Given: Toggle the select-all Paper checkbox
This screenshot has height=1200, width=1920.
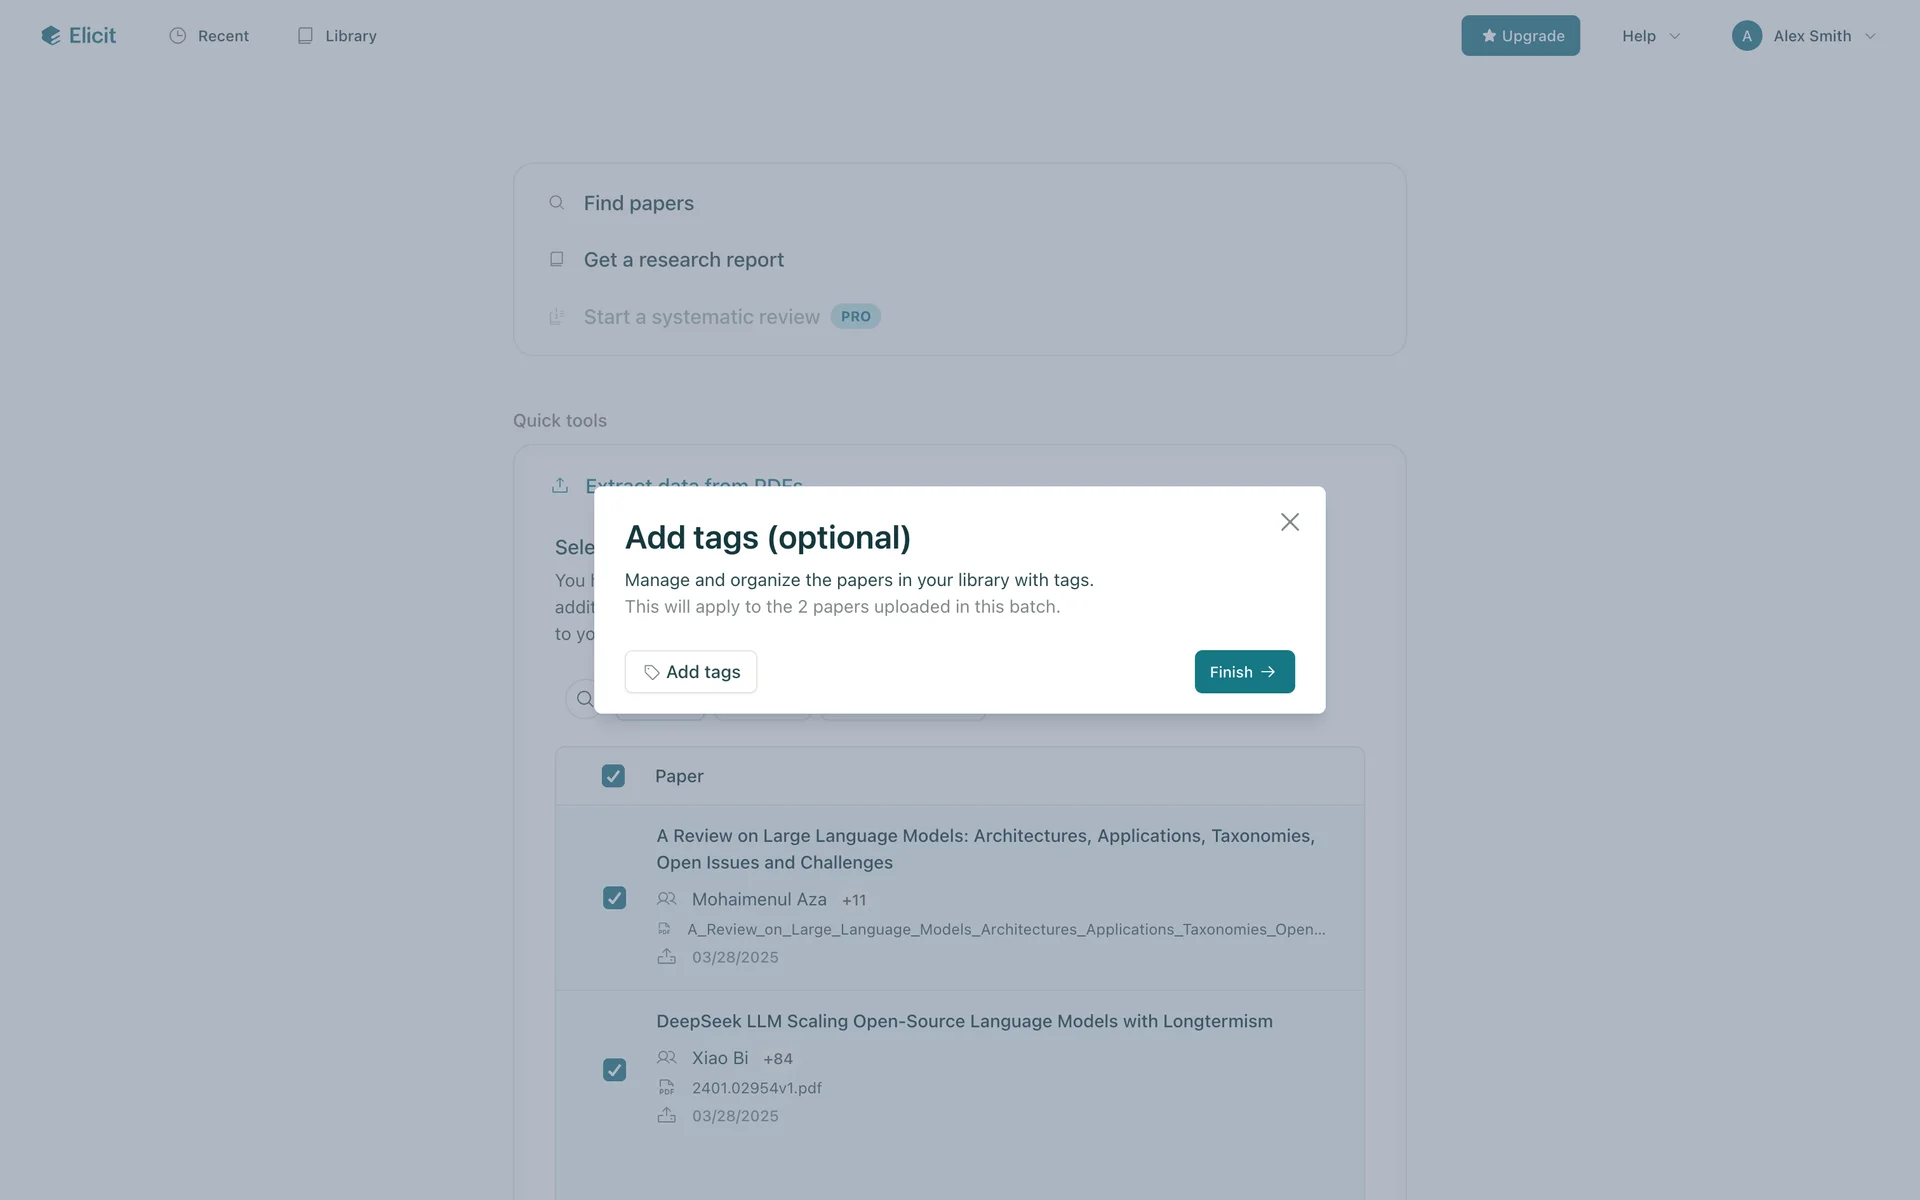Looking at the screenshot, I should [613, 776].
